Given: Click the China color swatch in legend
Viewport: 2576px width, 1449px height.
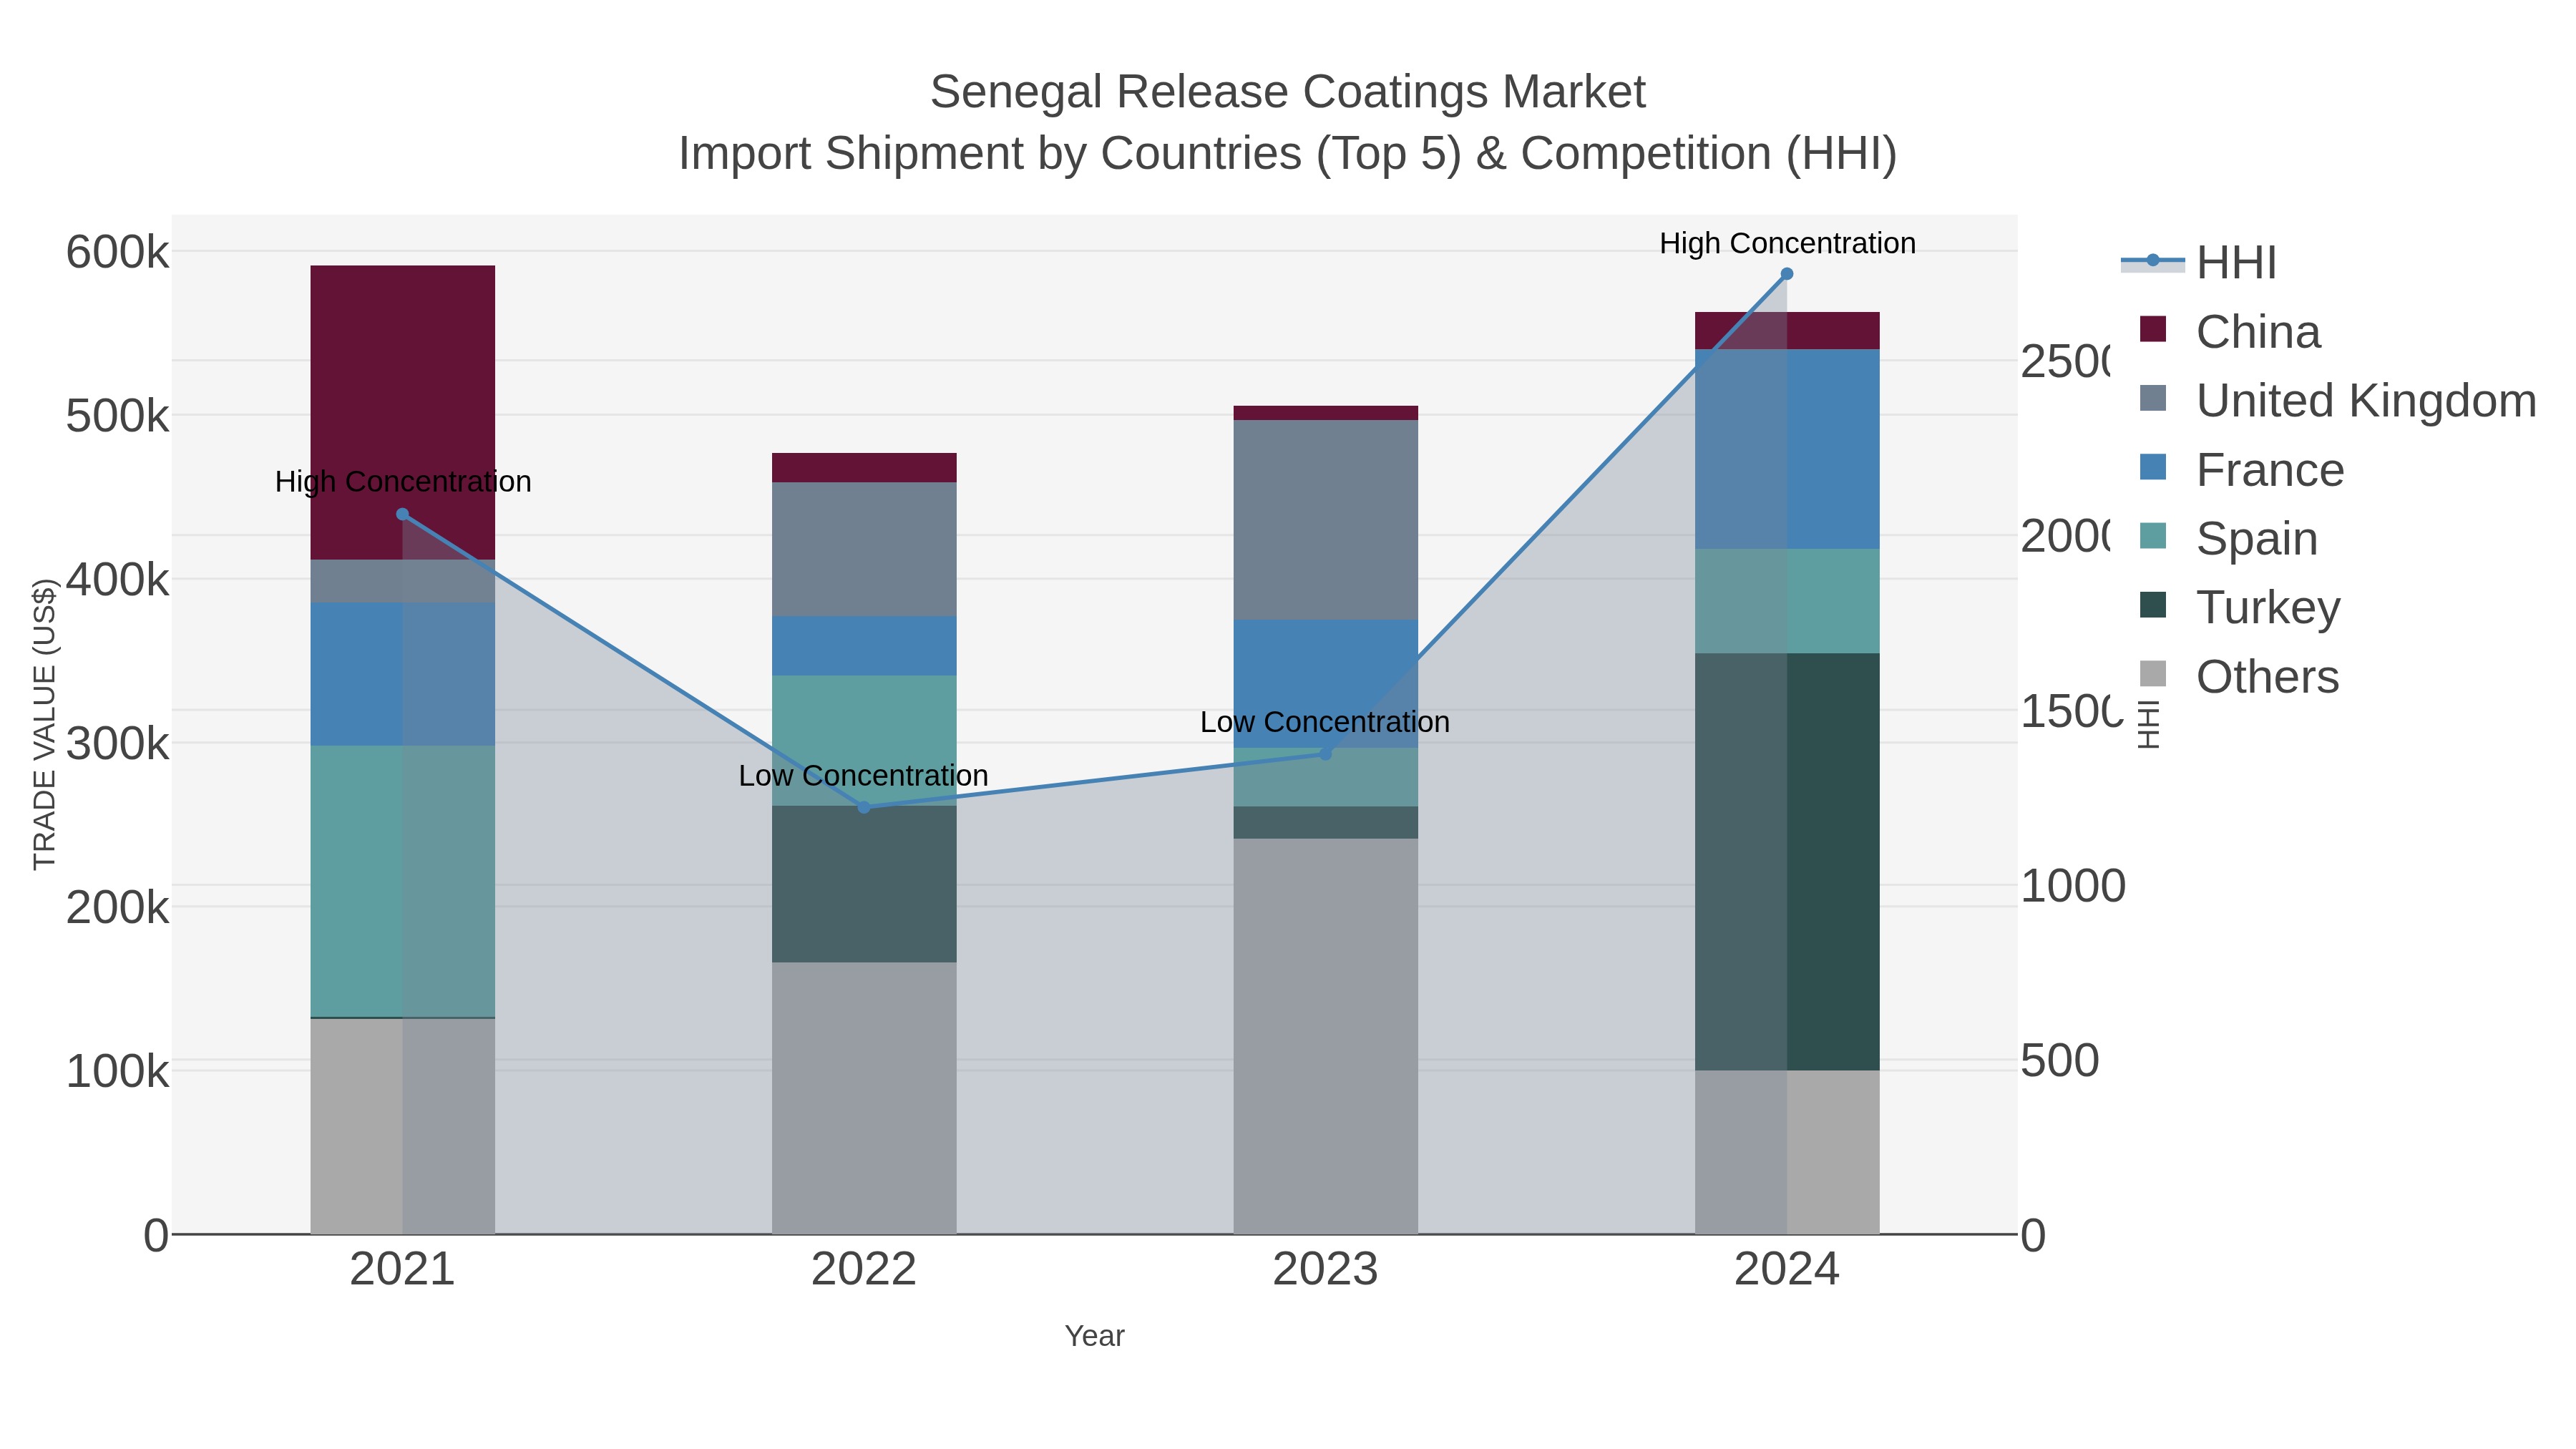Looking at the screenshot, I should pyautogui.click(x=2153, y=329).
